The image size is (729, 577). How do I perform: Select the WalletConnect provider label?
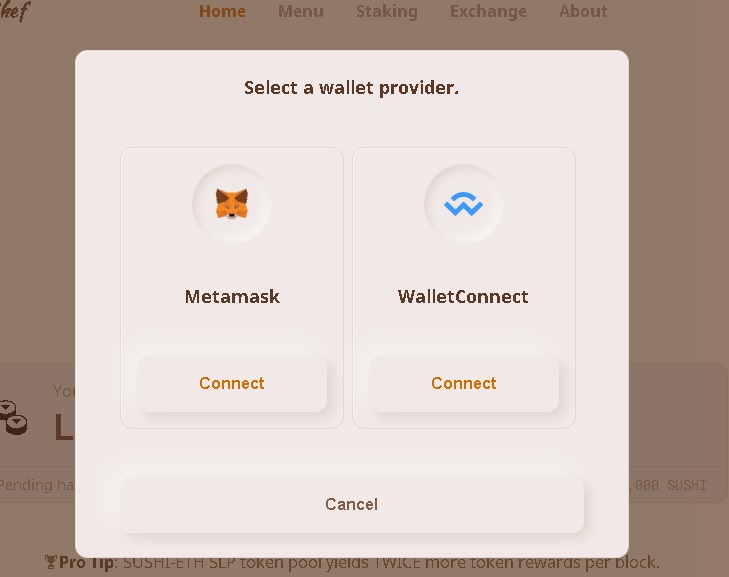click(x=463, y=297)
